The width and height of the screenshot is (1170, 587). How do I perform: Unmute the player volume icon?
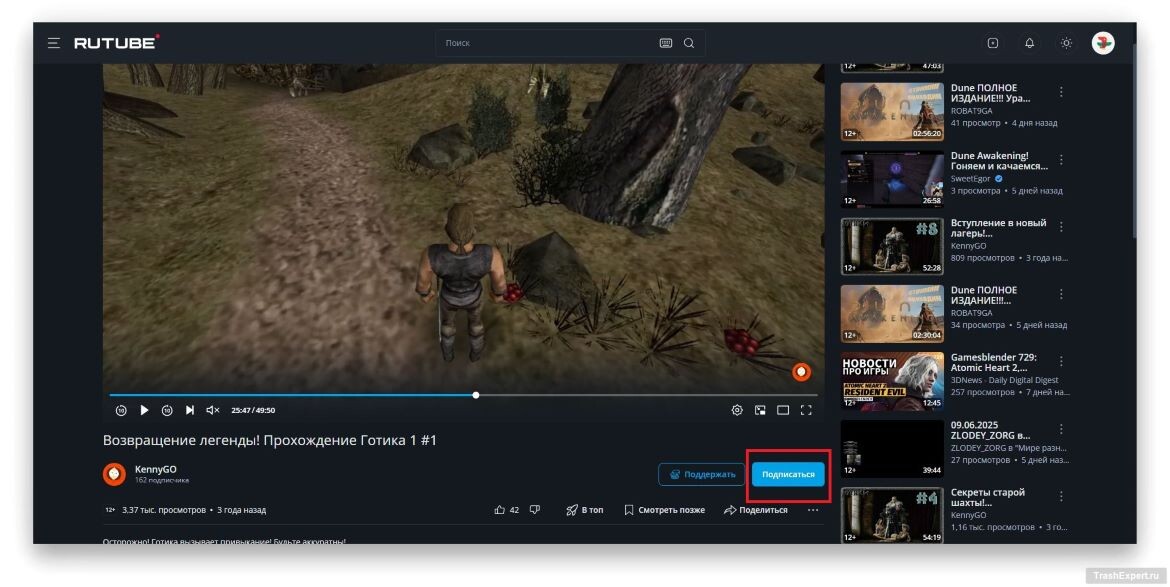tap(213, 410)
